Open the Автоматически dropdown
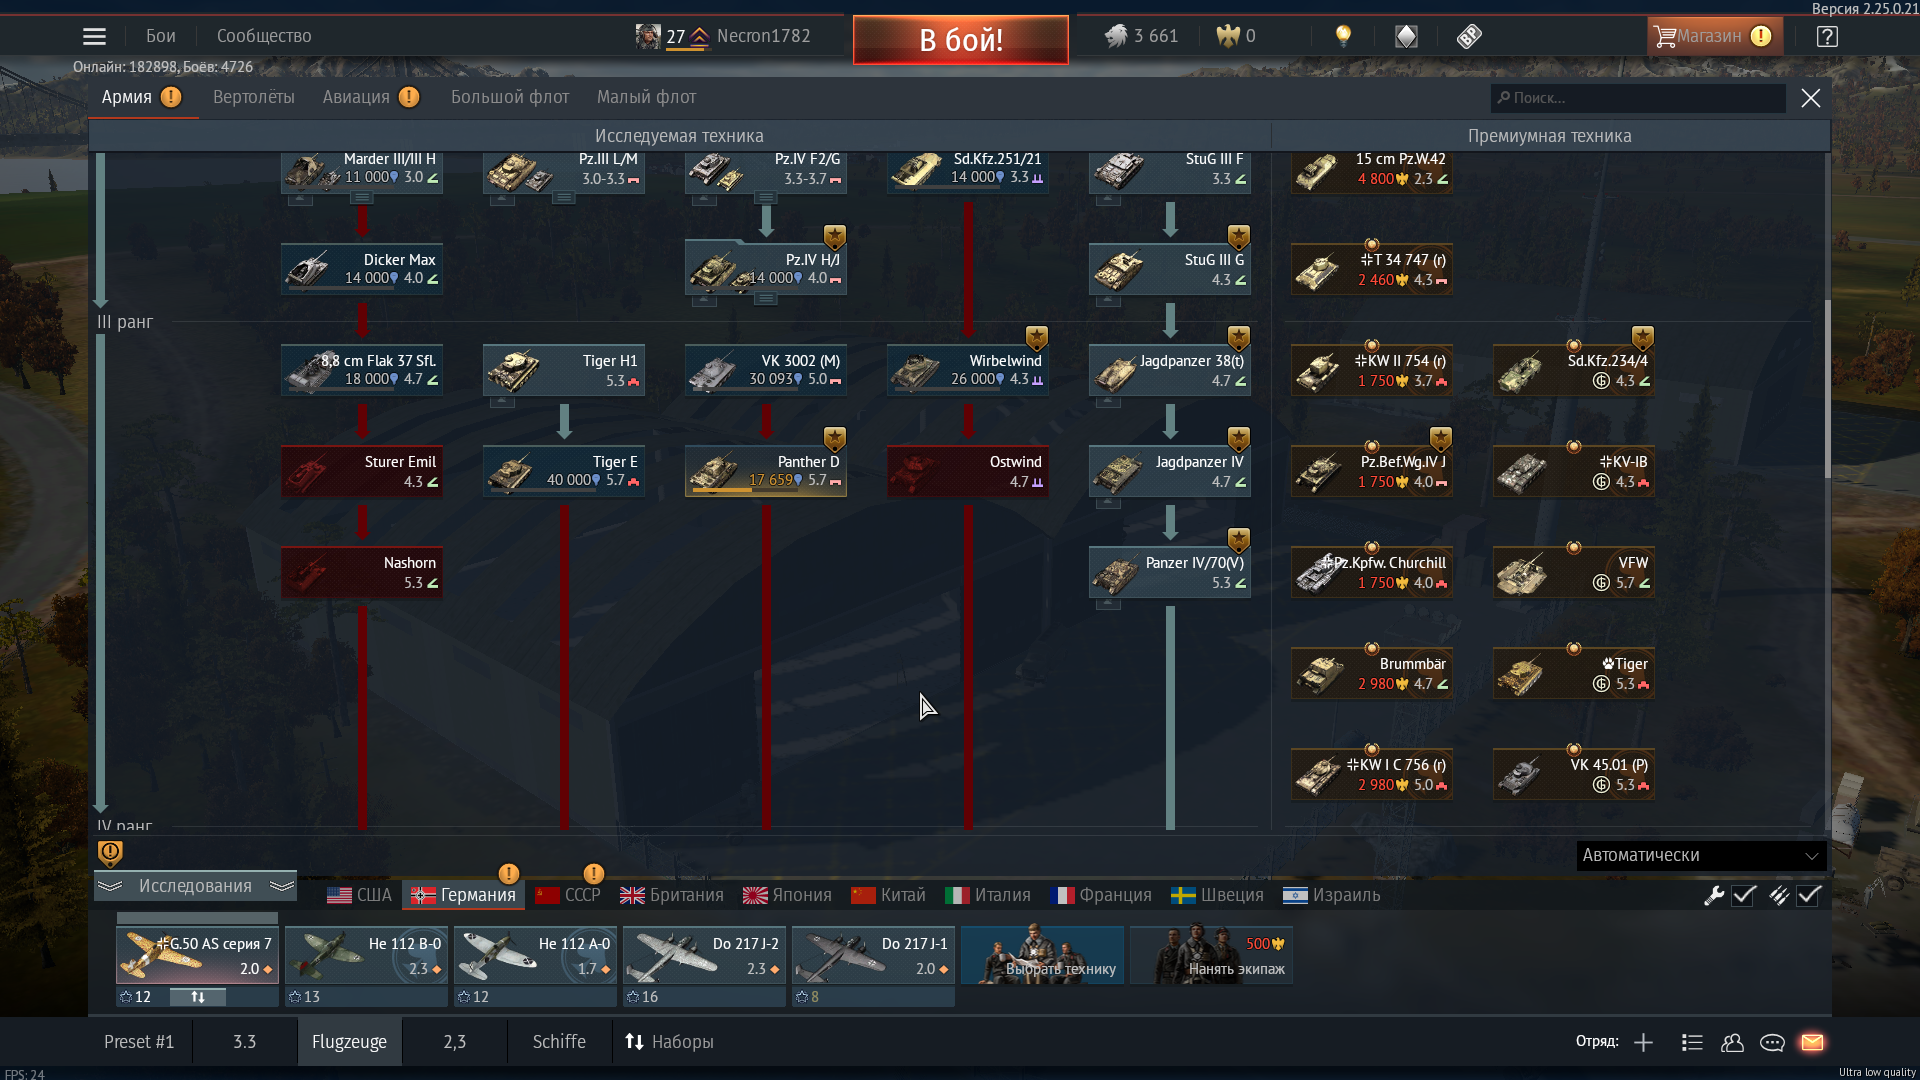This screenshot has width=1920, height=1080. coord(1701,855)
